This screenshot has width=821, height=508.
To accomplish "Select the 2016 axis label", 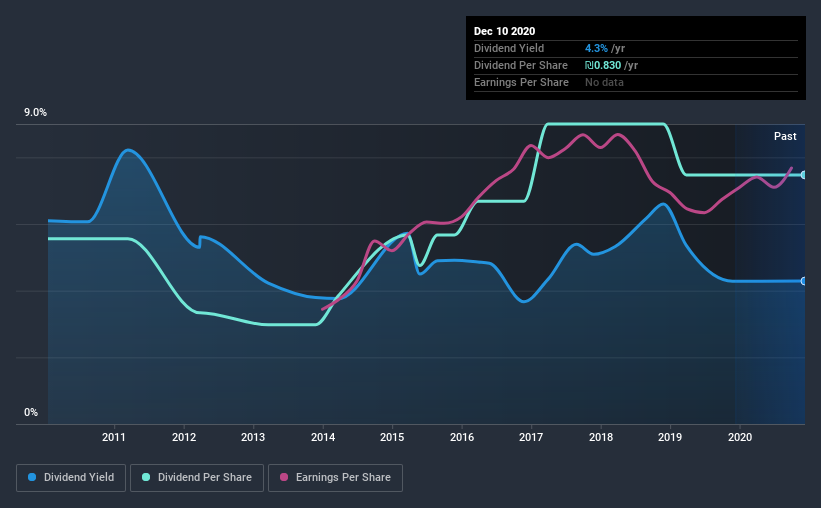I will pos(462,437).
